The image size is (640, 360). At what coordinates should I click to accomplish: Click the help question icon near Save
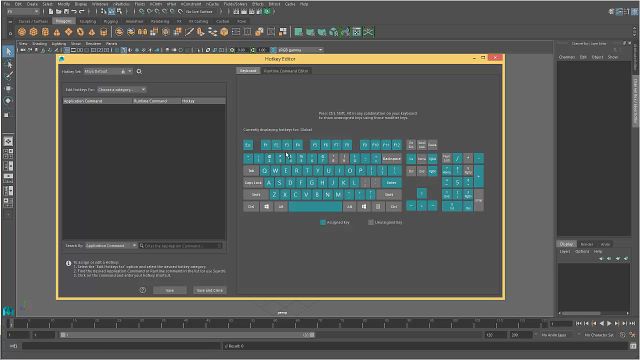point(142,290)
